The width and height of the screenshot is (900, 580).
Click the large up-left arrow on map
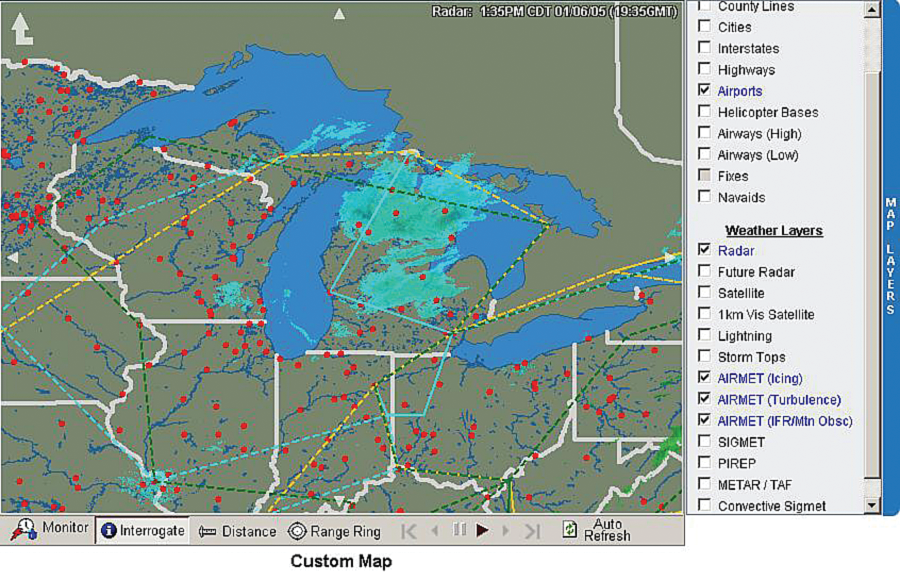click(23, 27)
